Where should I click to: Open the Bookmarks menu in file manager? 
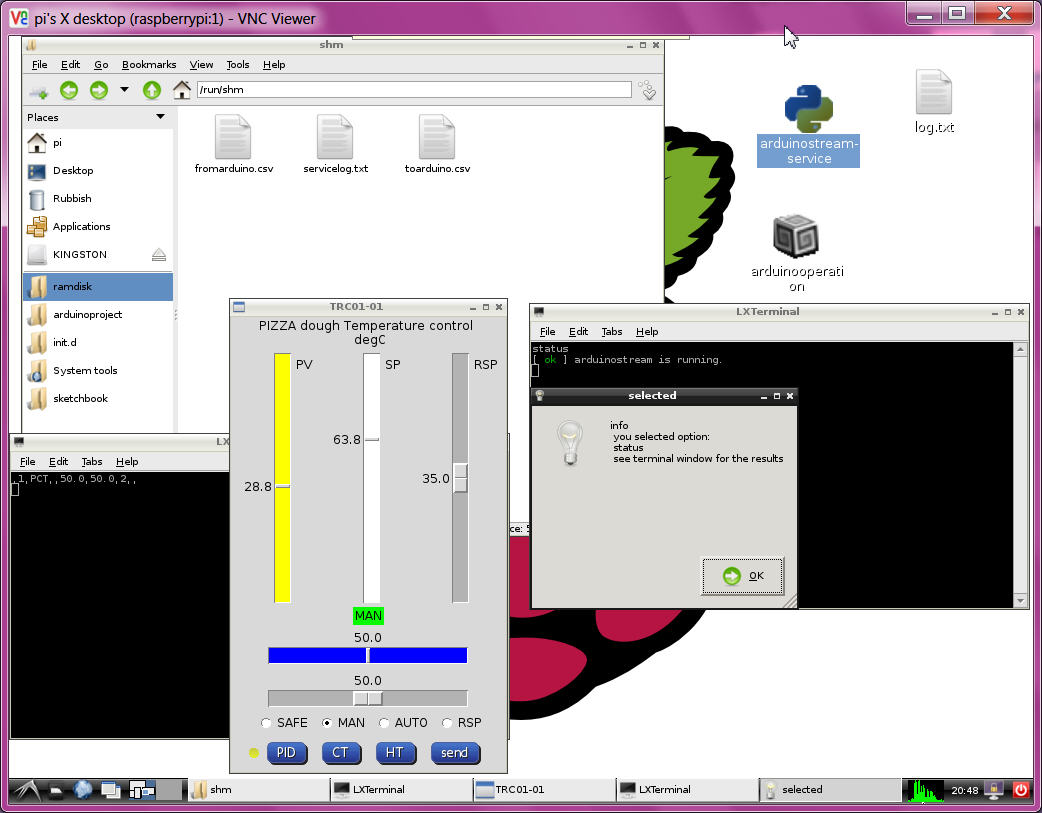tap(148, 65)
